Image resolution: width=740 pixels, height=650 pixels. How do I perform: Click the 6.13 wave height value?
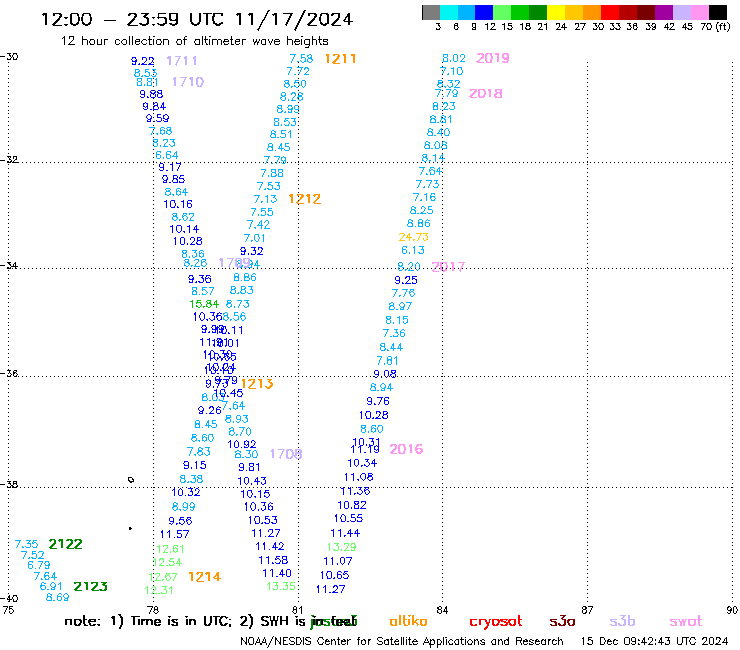click(413, 250)
